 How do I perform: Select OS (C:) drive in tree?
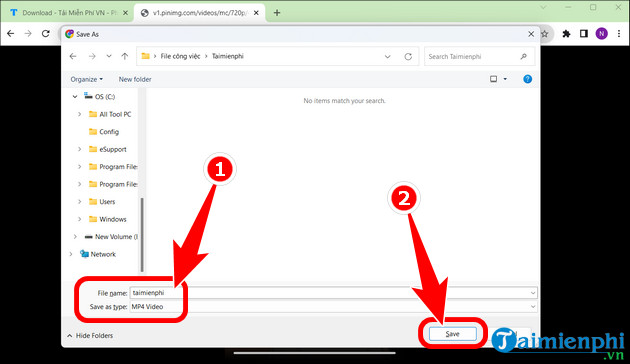99,96
